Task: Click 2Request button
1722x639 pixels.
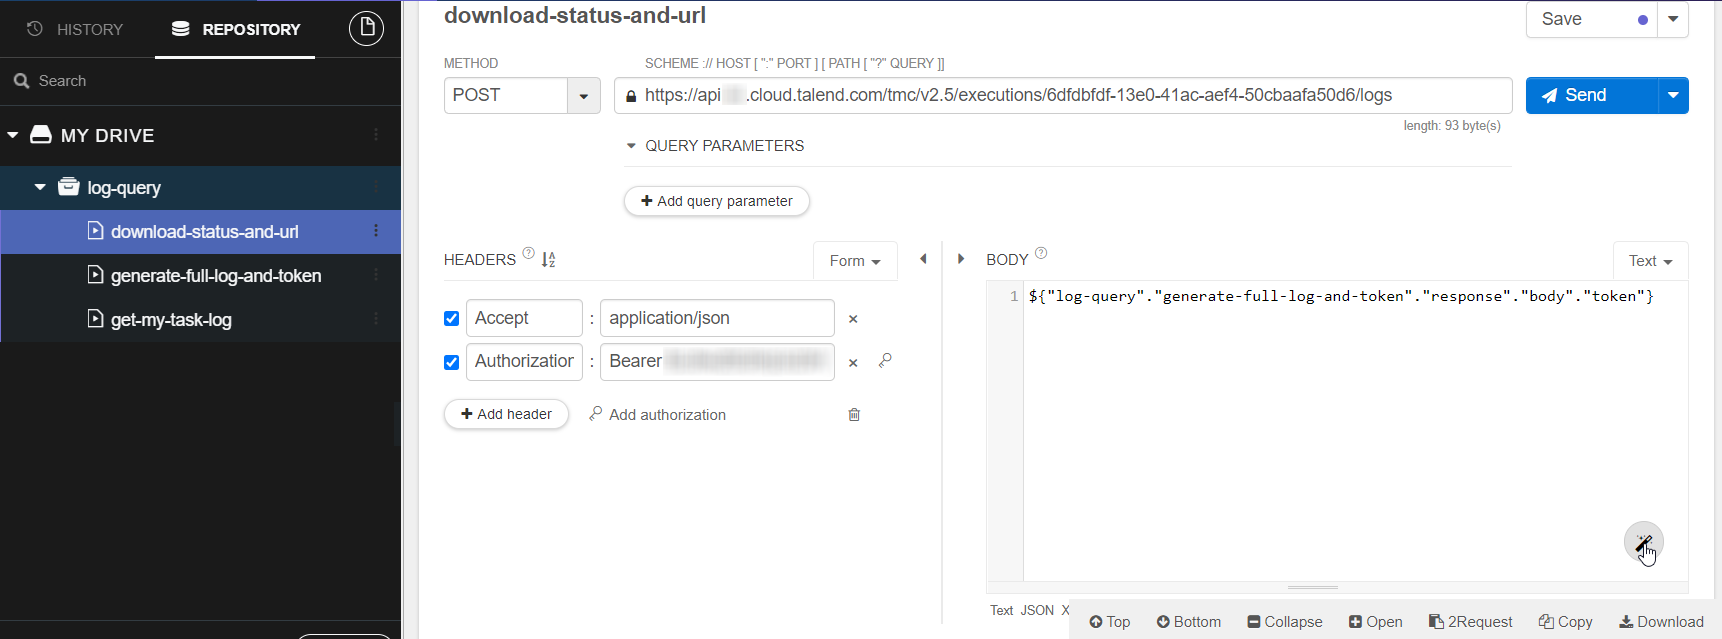Action: 1471,622
